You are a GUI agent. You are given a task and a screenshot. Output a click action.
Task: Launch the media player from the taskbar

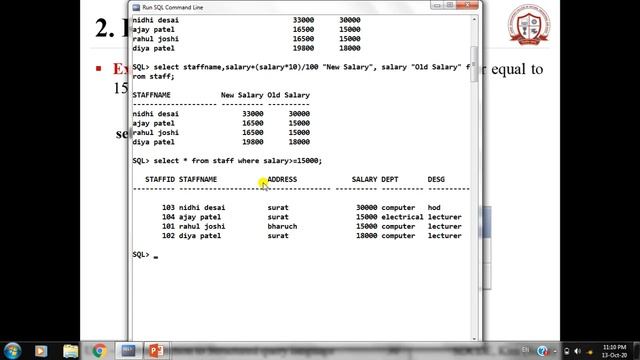[x=41, y=351]
